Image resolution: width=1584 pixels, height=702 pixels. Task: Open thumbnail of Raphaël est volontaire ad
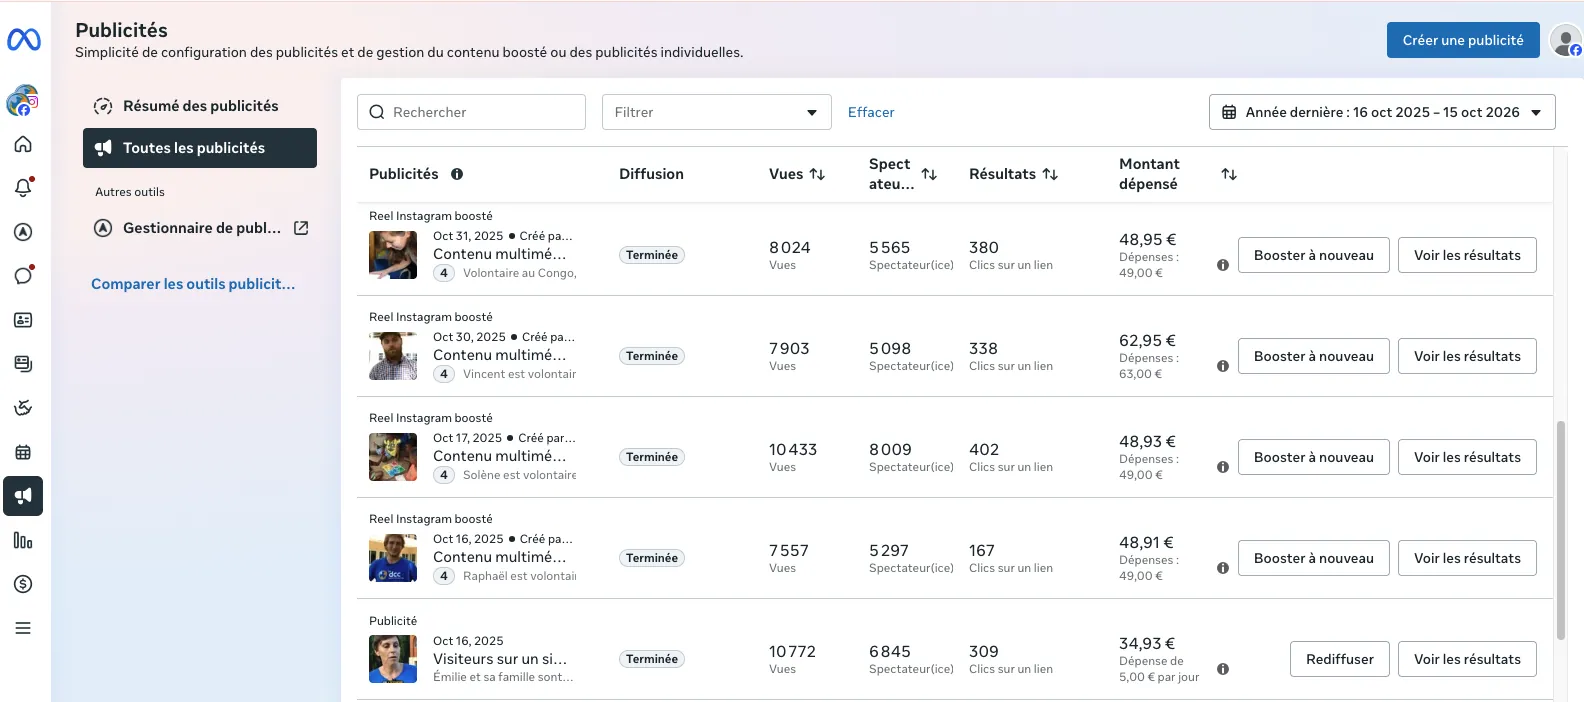point(393,558)
